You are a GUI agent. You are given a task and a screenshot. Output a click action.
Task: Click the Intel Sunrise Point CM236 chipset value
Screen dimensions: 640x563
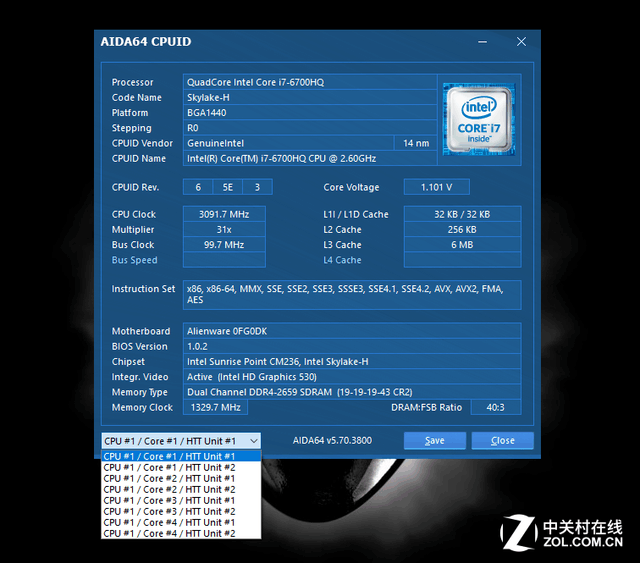click(352, 362)
